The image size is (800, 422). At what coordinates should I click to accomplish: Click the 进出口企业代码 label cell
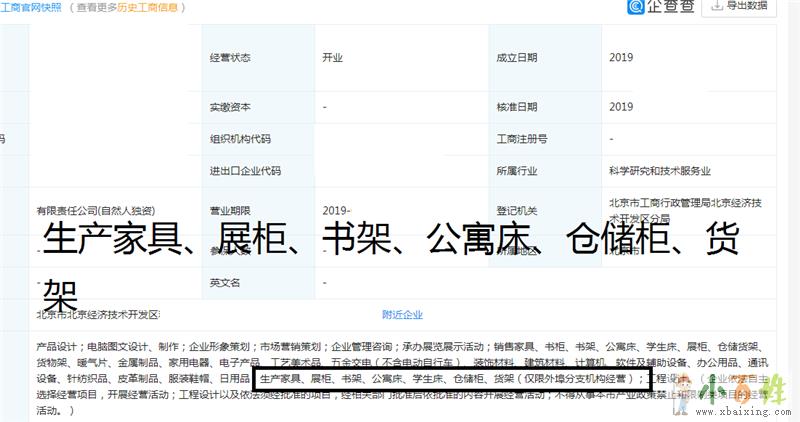pos(245,171)
